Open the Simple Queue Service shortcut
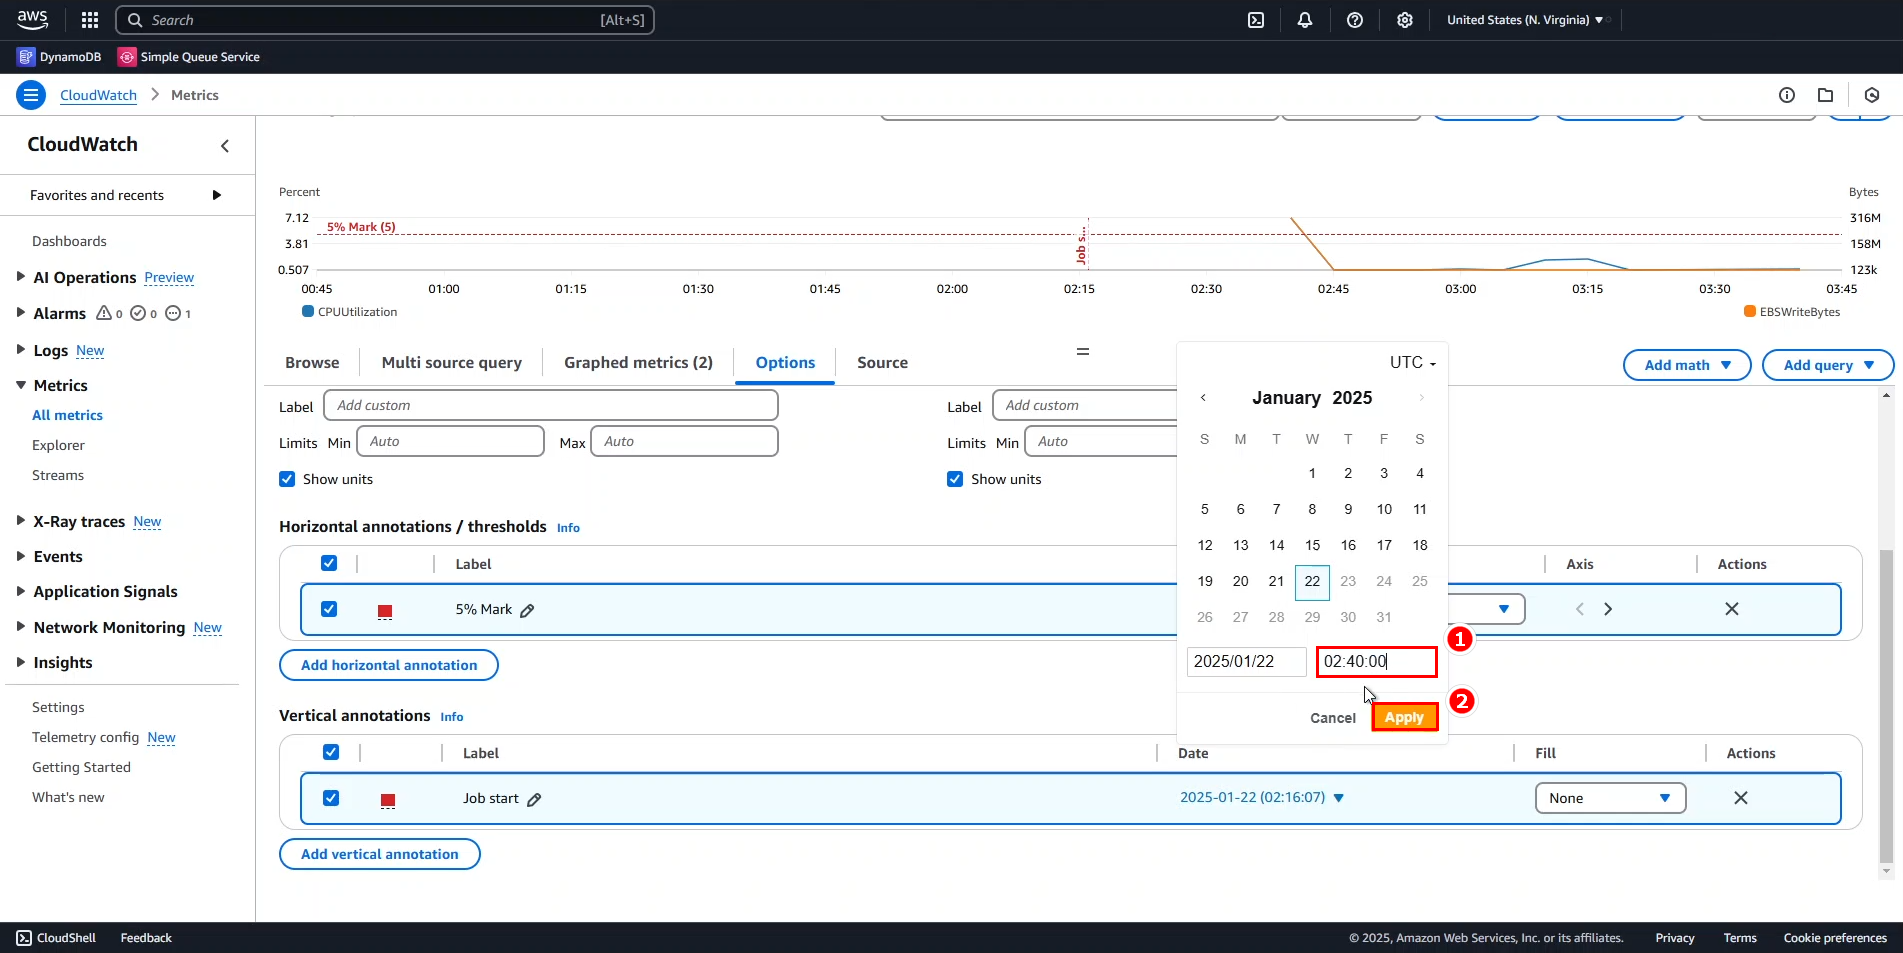The image size is (1903, 953). coord(189,56)
